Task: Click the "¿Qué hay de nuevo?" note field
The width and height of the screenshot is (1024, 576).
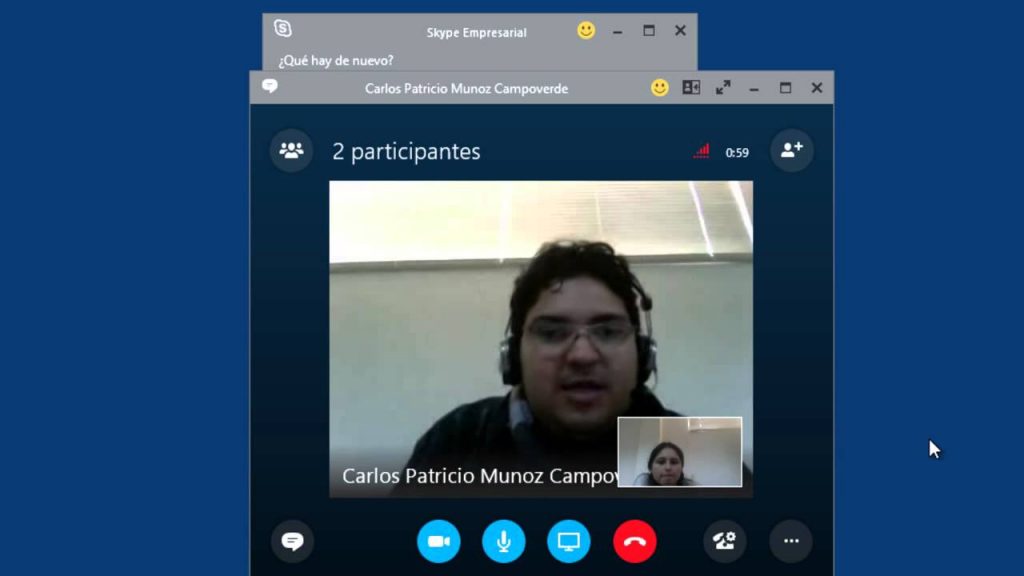Action: [336, 60]
